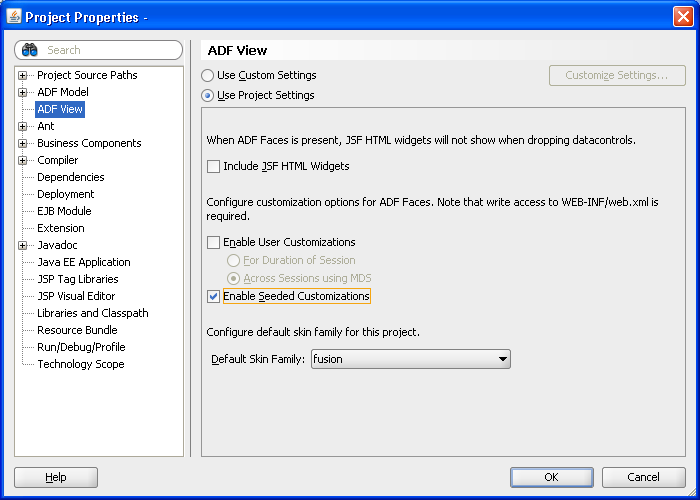Screen dimensions: 700x500
Task: Click the binoculars search icon
Action: tap(29, 50)
